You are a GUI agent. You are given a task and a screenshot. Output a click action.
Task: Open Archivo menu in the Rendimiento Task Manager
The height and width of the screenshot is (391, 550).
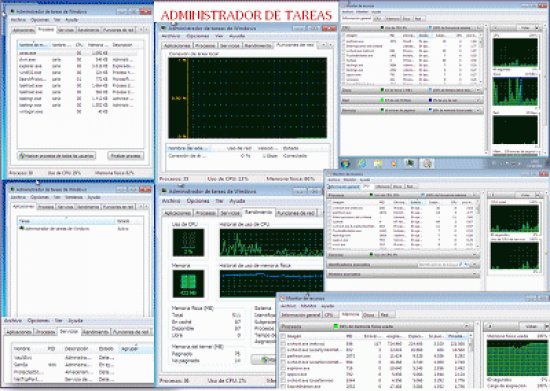pyautogui.click(x=171, y=201)
